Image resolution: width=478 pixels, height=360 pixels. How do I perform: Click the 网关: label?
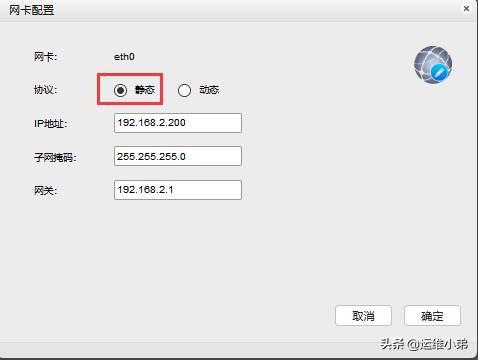(45, 190)
